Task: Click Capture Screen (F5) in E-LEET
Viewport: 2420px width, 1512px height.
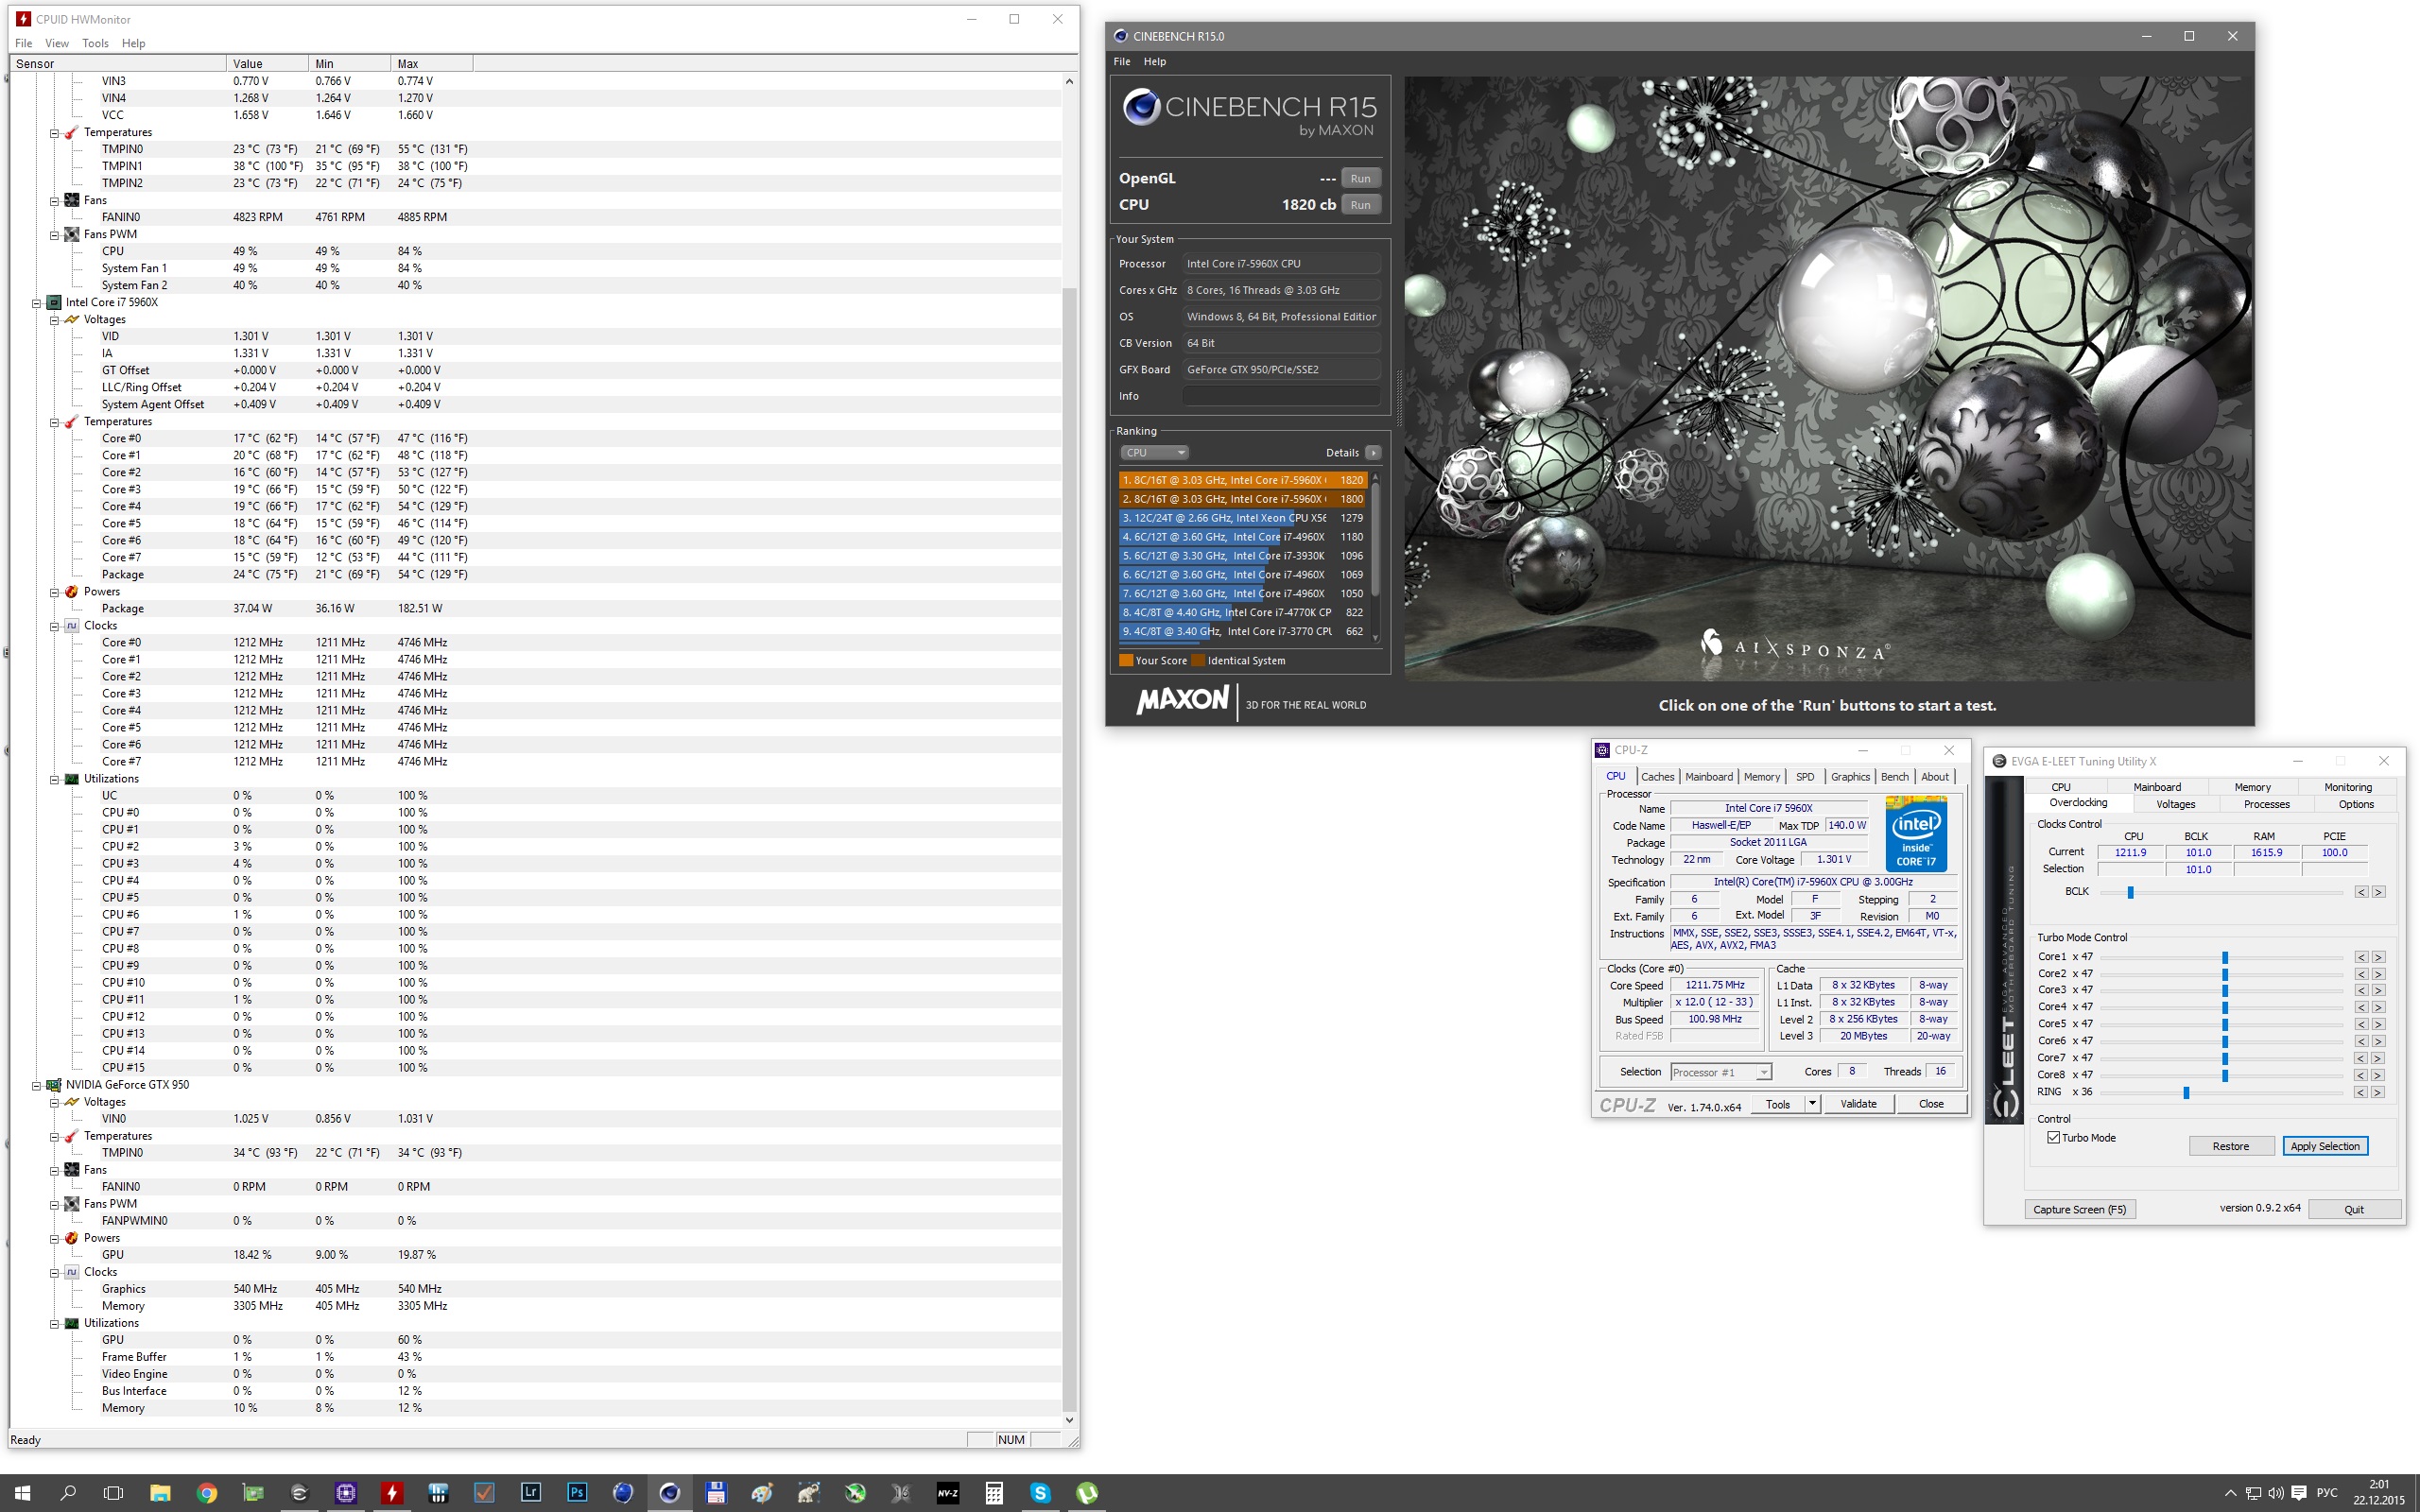Action: (x=2080, y=1209)
